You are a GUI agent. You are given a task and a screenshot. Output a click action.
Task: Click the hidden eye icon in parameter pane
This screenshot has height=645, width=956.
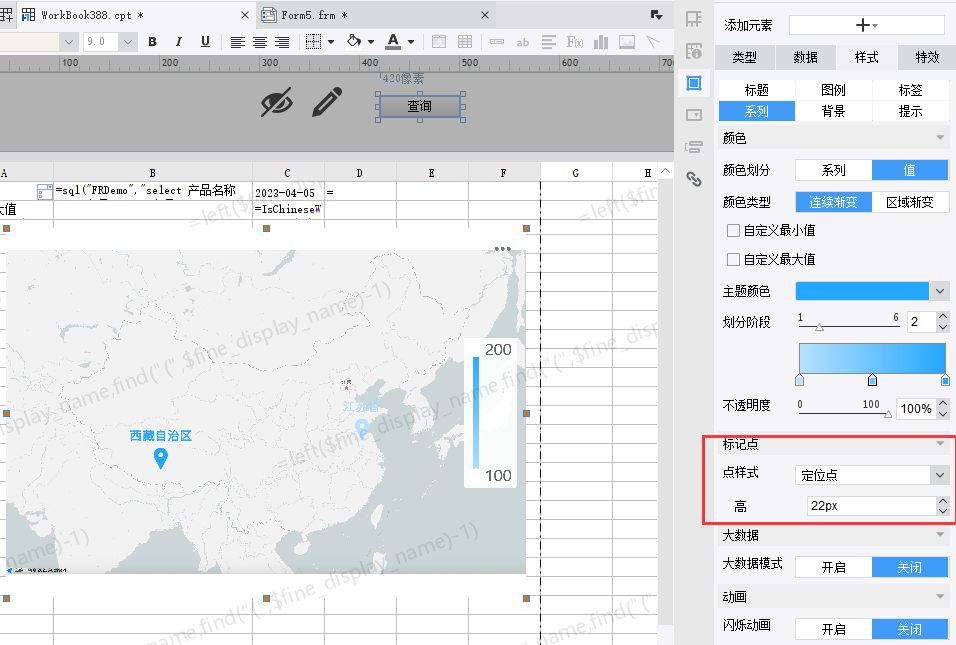277,102
